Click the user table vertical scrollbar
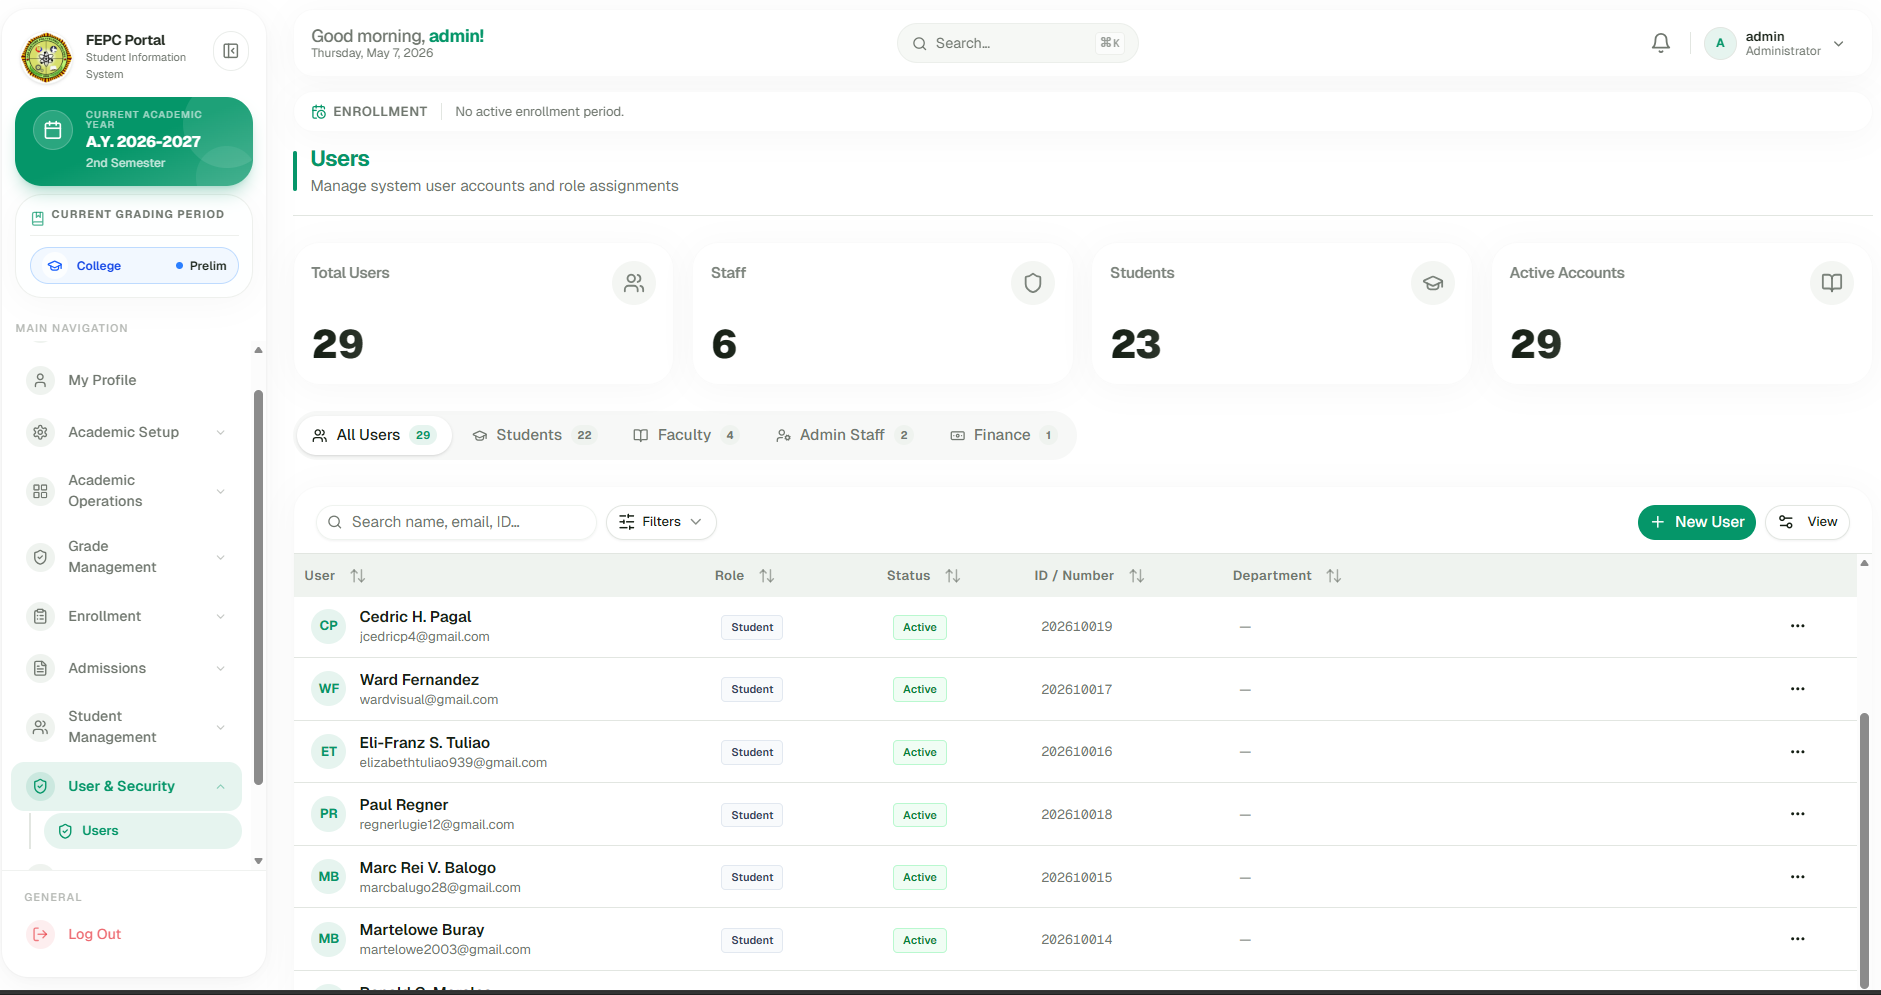 [1864, 850]
